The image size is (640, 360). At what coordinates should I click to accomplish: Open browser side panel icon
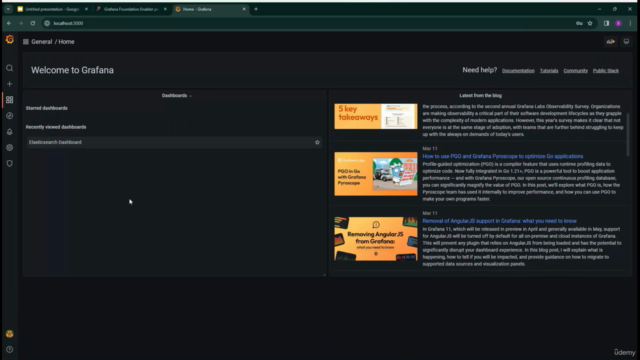607,23
